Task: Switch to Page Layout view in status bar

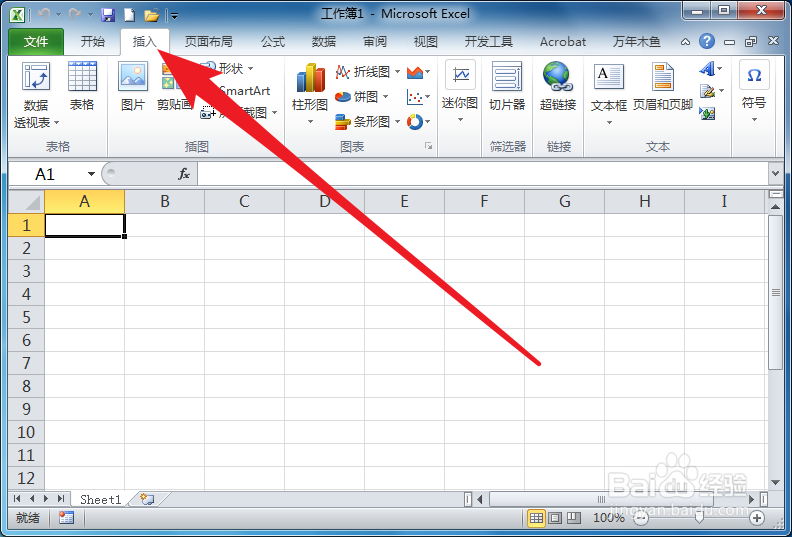Action: pyautogui.click(x=555, y=518)
